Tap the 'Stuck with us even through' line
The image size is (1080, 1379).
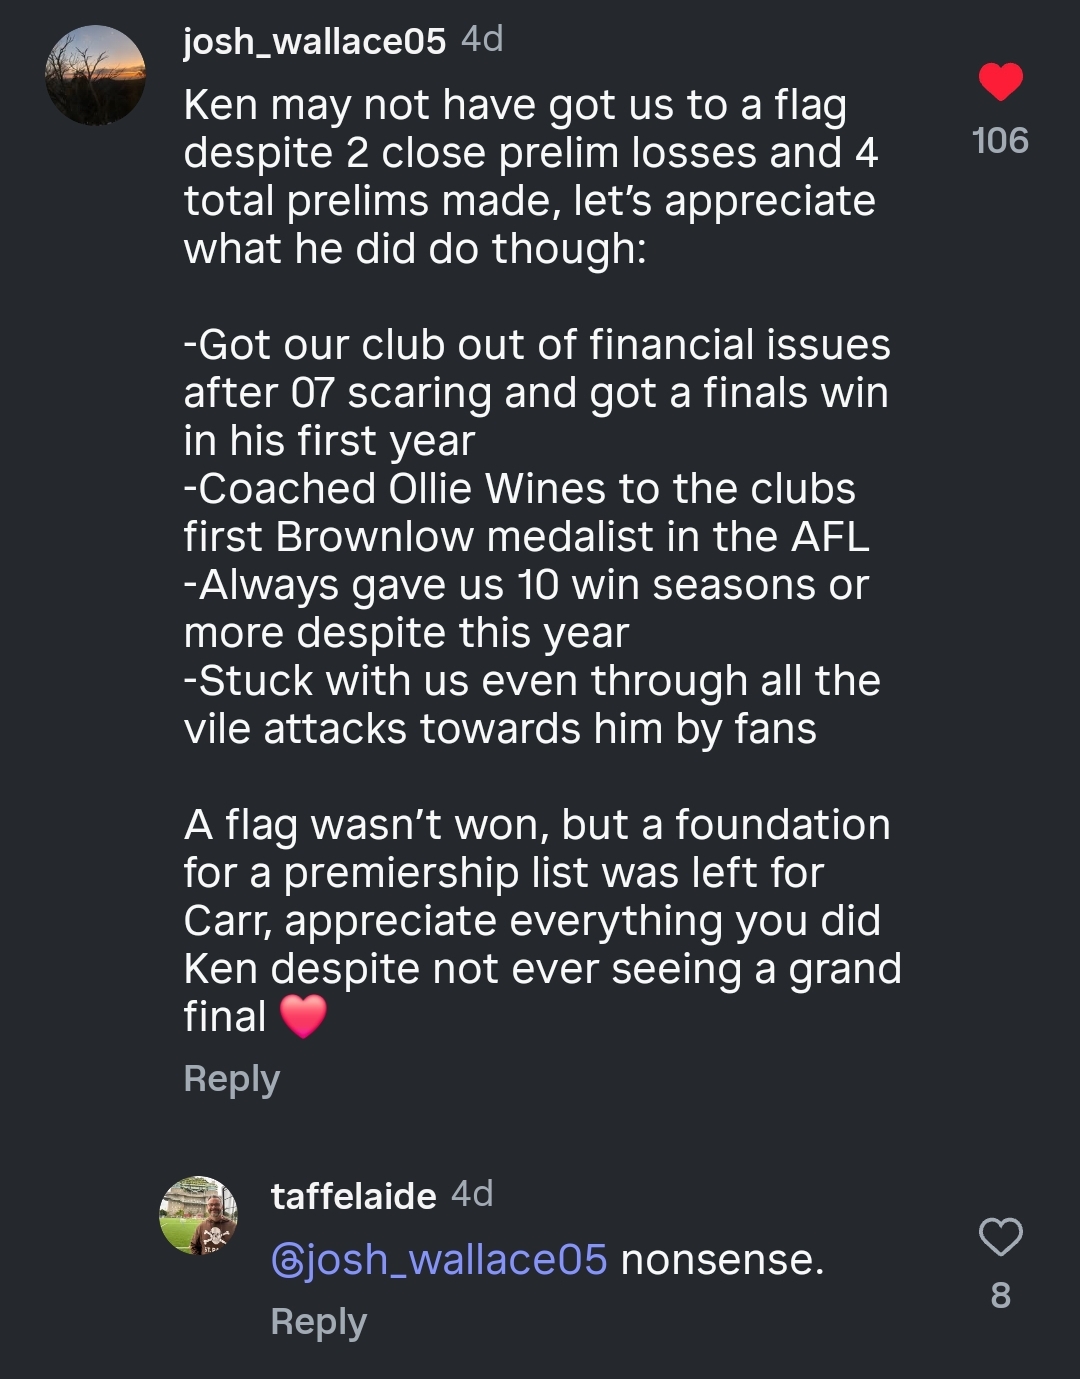(x=531, y=682)
